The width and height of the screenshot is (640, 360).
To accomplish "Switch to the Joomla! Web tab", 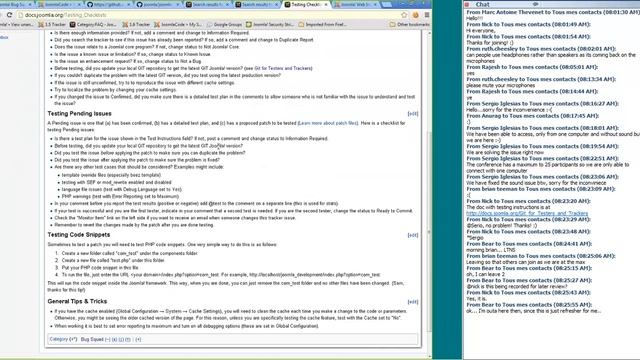I will point(355,4).
